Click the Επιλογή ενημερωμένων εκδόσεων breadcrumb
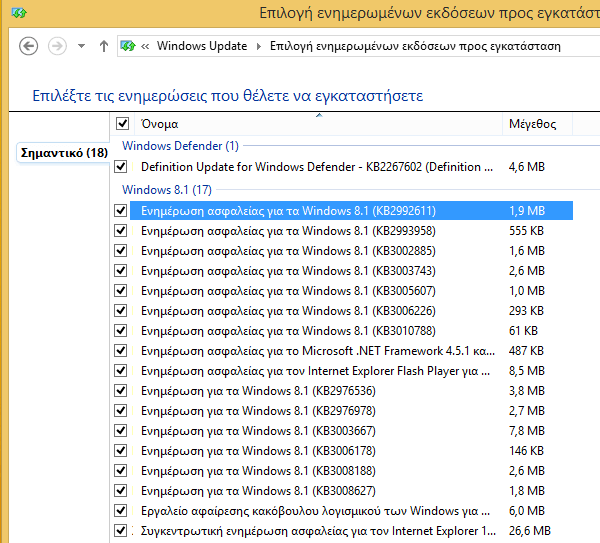 [415, 46]
